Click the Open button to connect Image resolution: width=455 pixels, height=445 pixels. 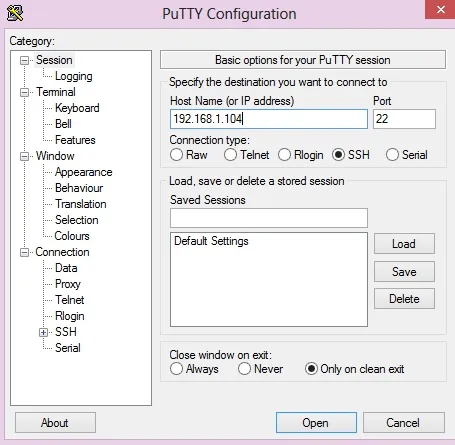click(316, 423)
